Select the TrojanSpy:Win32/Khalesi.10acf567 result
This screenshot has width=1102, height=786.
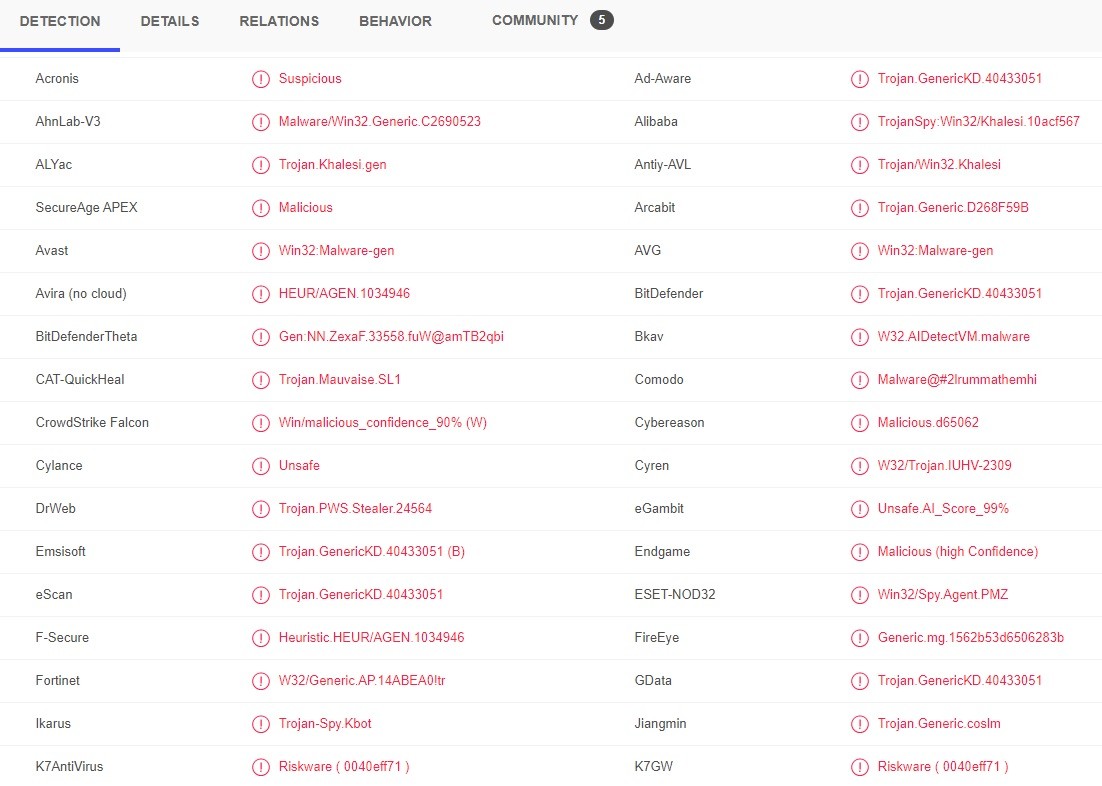(x=978, y=121)
